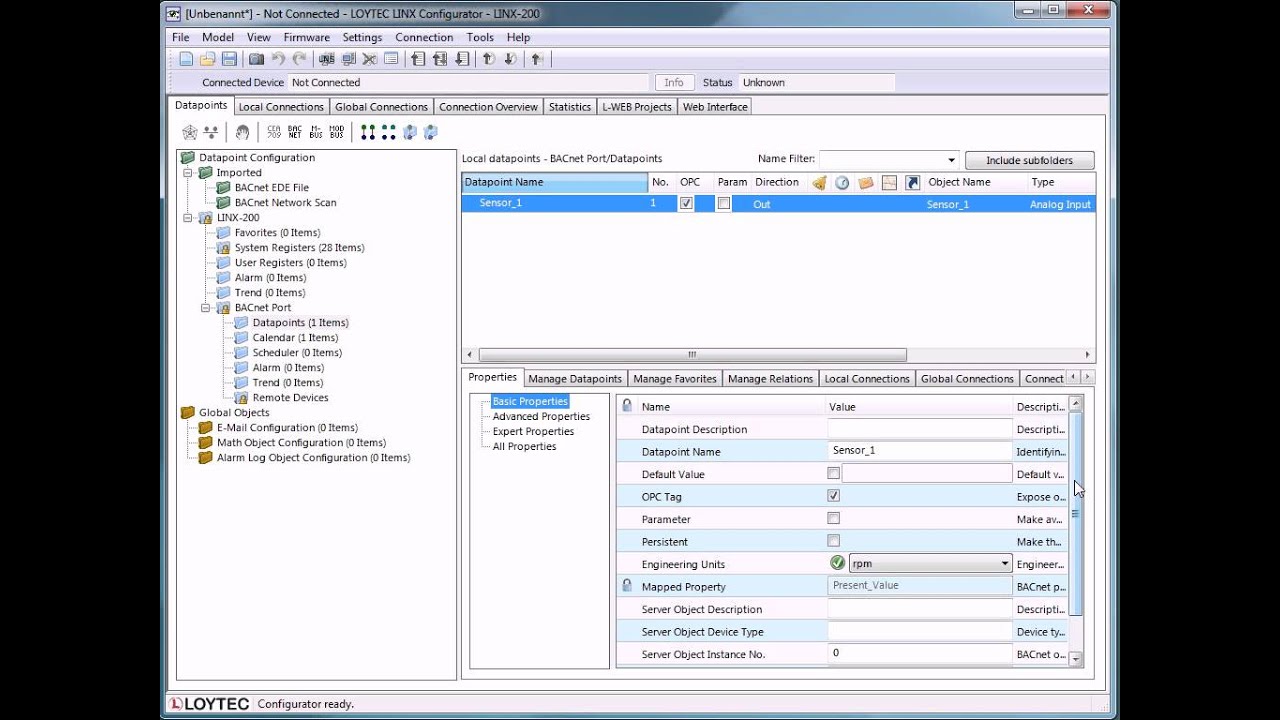Collapse the Imported tree node

click(x=187, y=172)
